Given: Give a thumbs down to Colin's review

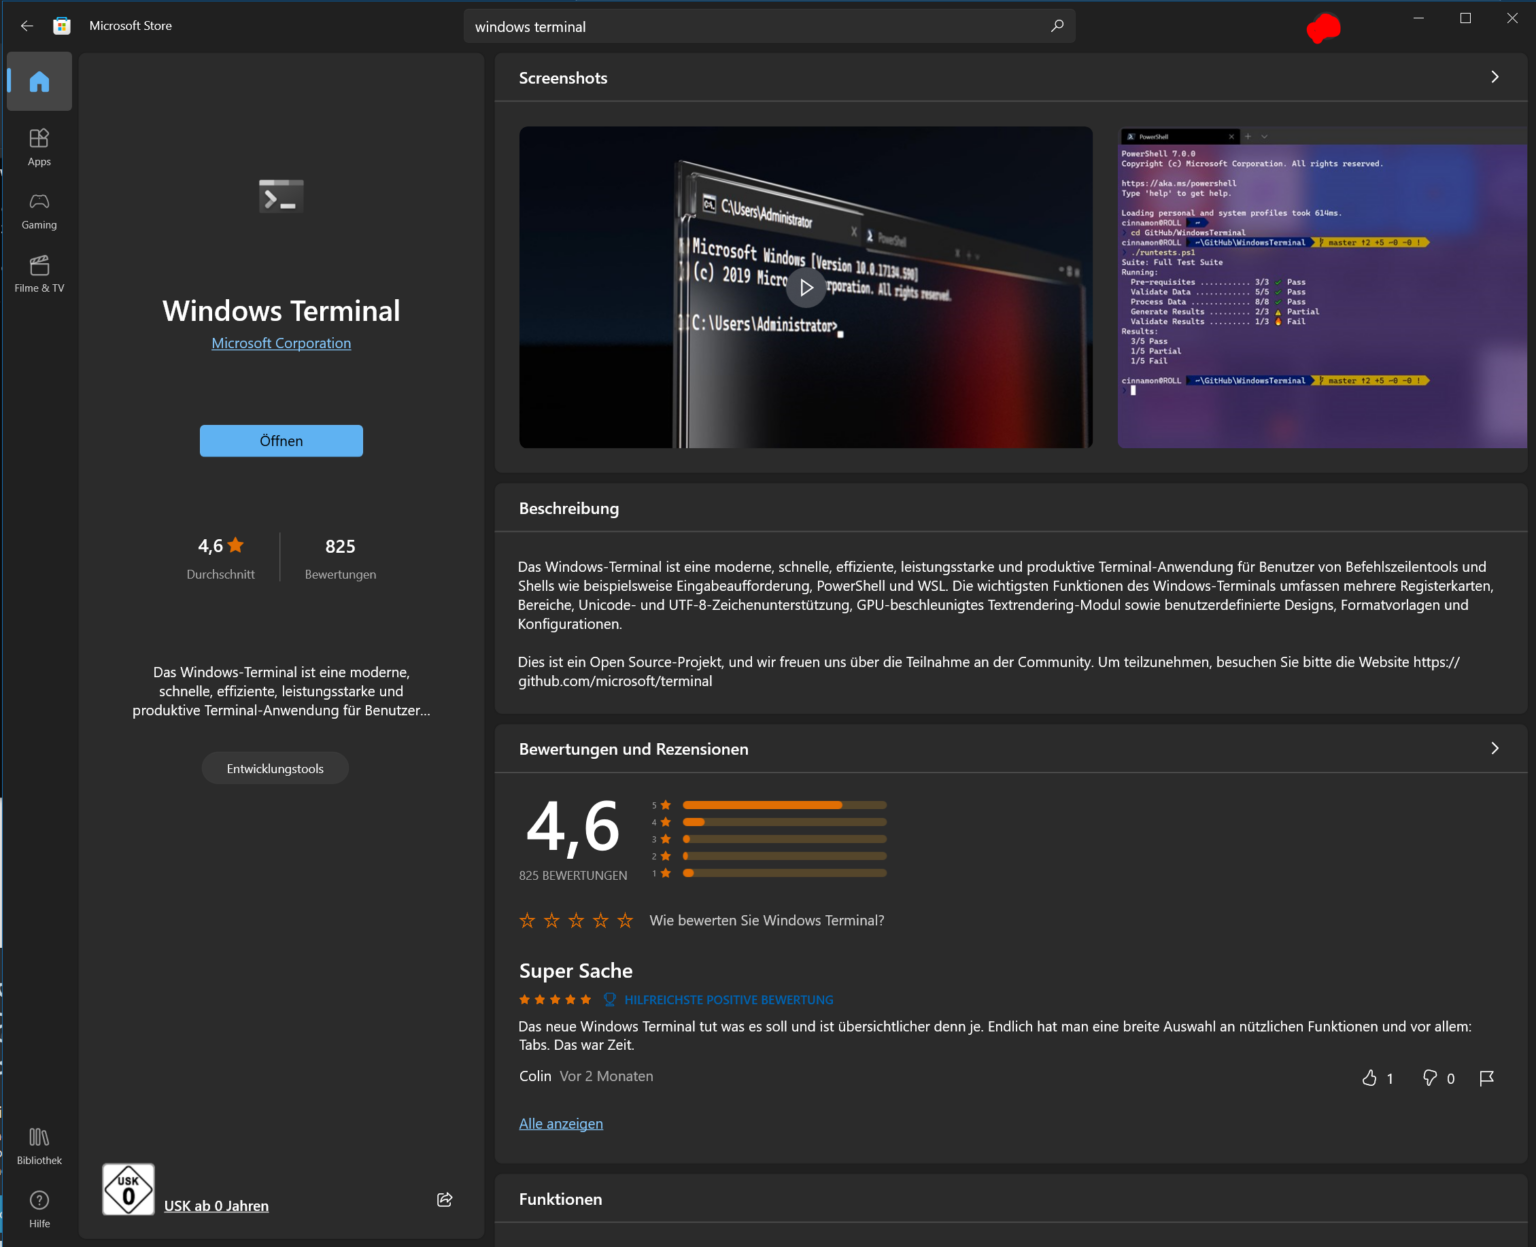Looking at the screenshot, I should 1430,1078.
